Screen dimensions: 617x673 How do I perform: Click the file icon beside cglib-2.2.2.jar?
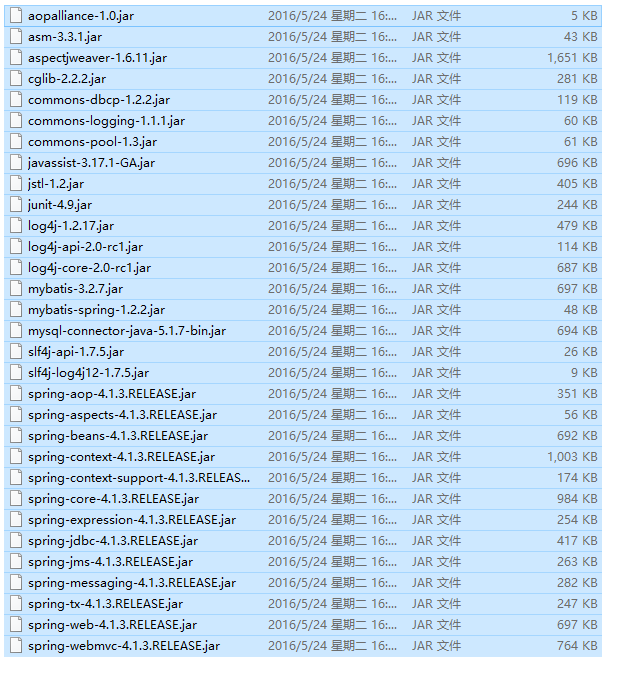[x=16, y=79]
